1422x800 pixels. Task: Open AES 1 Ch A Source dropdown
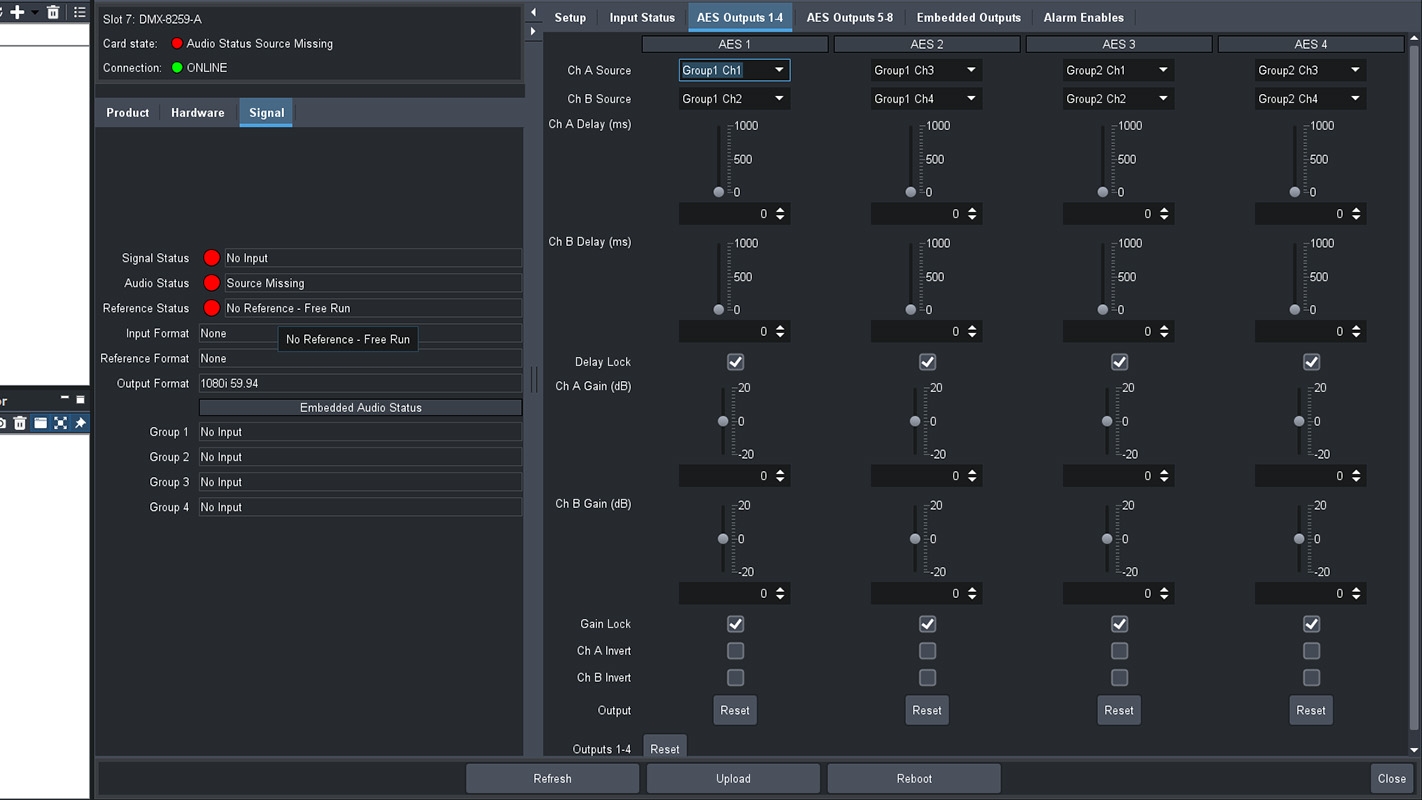point(734,70)
